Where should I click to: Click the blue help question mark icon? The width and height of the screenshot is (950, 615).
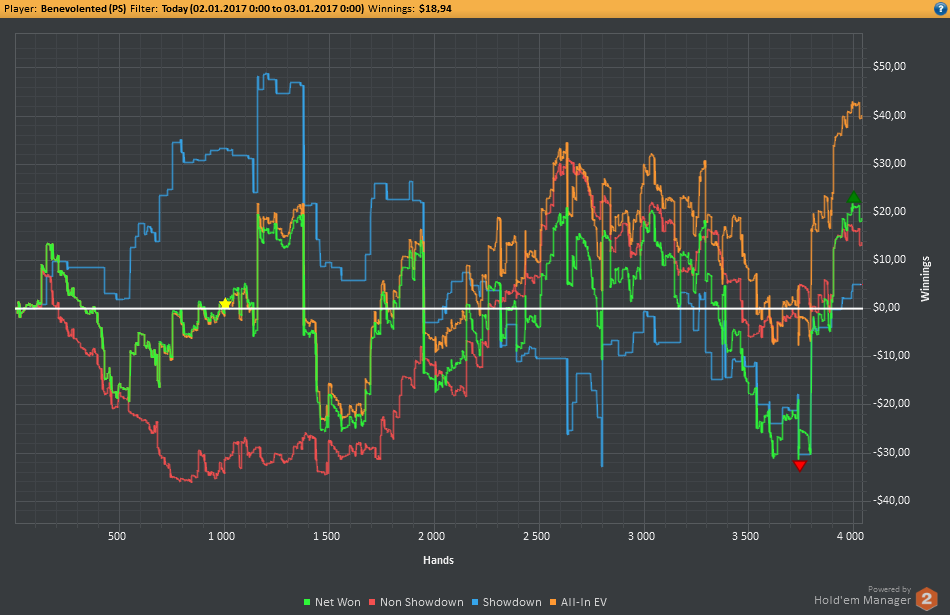(938, 8)
